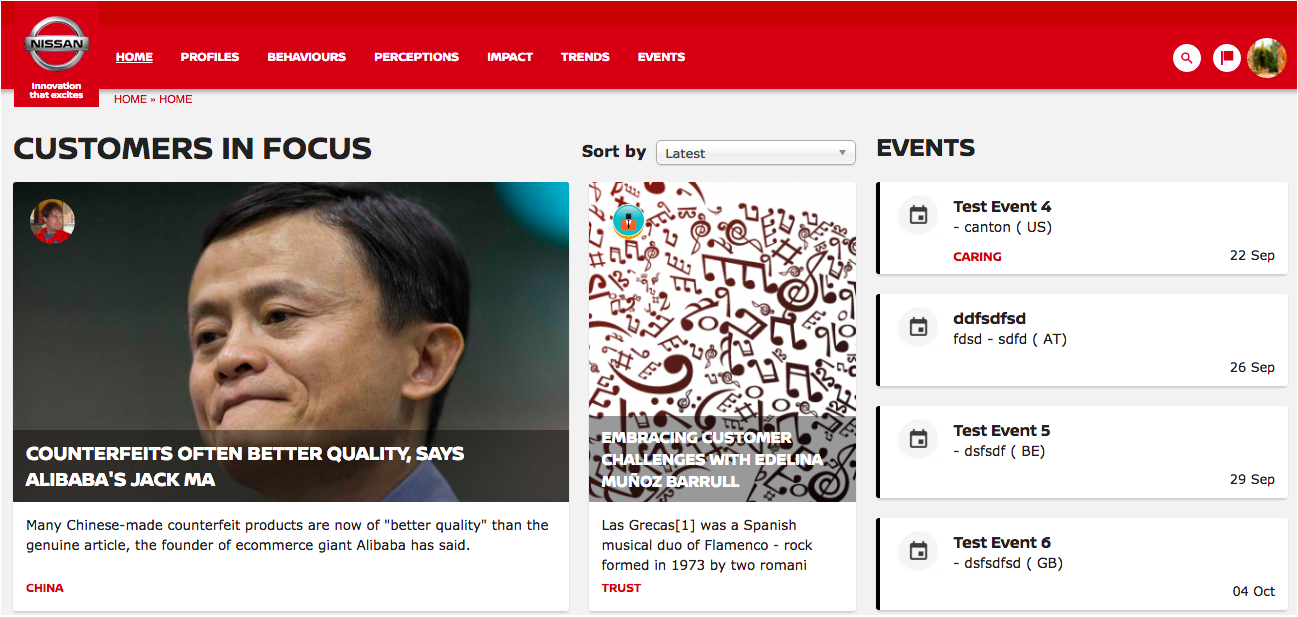
Task: Open the Jack Ma article image
Action: coord(291,342)
